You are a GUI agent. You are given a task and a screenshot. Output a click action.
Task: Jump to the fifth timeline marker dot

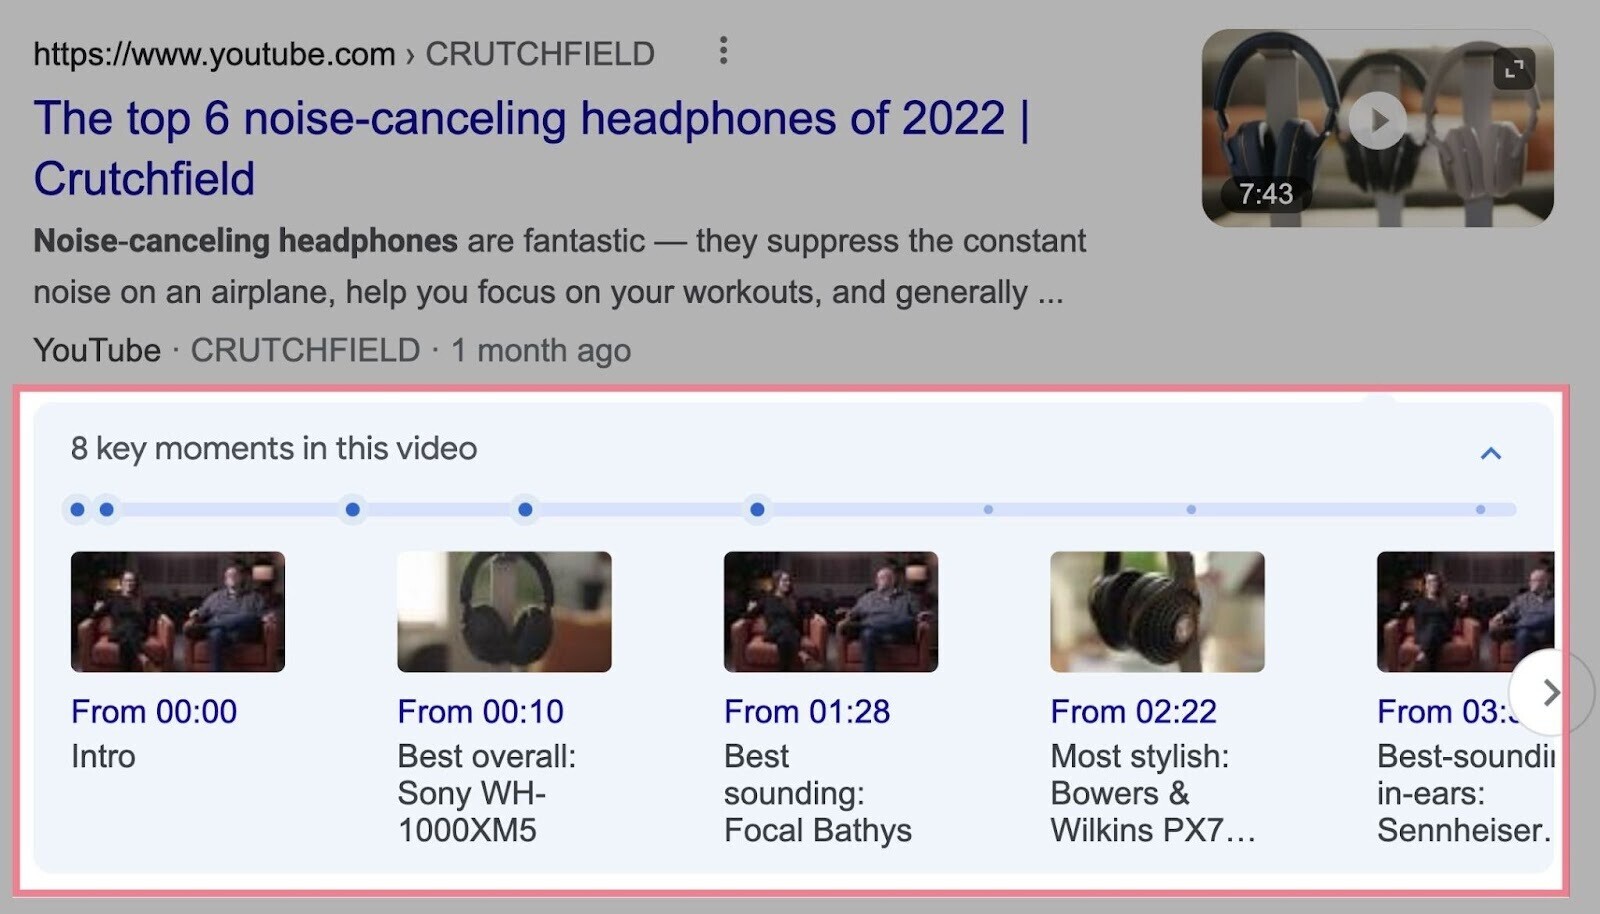pos(757,510)
